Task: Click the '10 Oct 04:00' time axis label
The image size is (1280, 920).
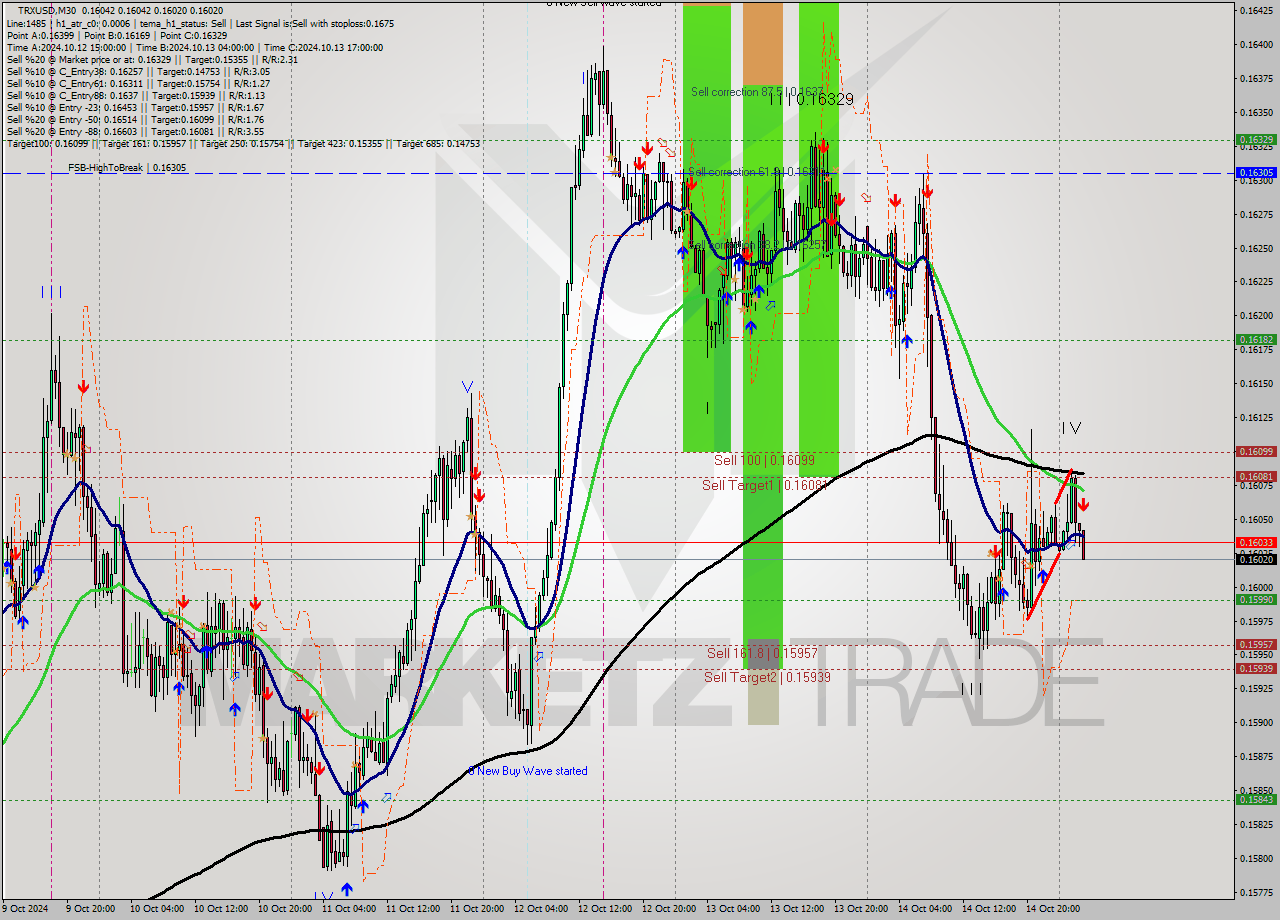Action: point(155,910)
